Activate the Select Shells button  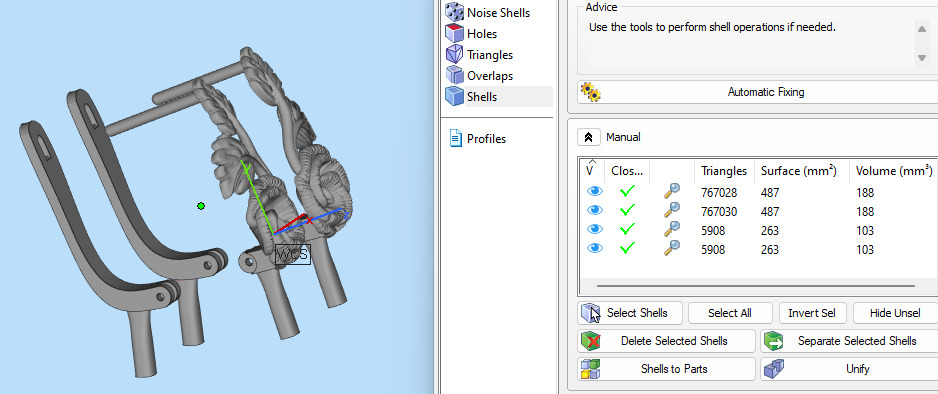click(x=631, y=313)
